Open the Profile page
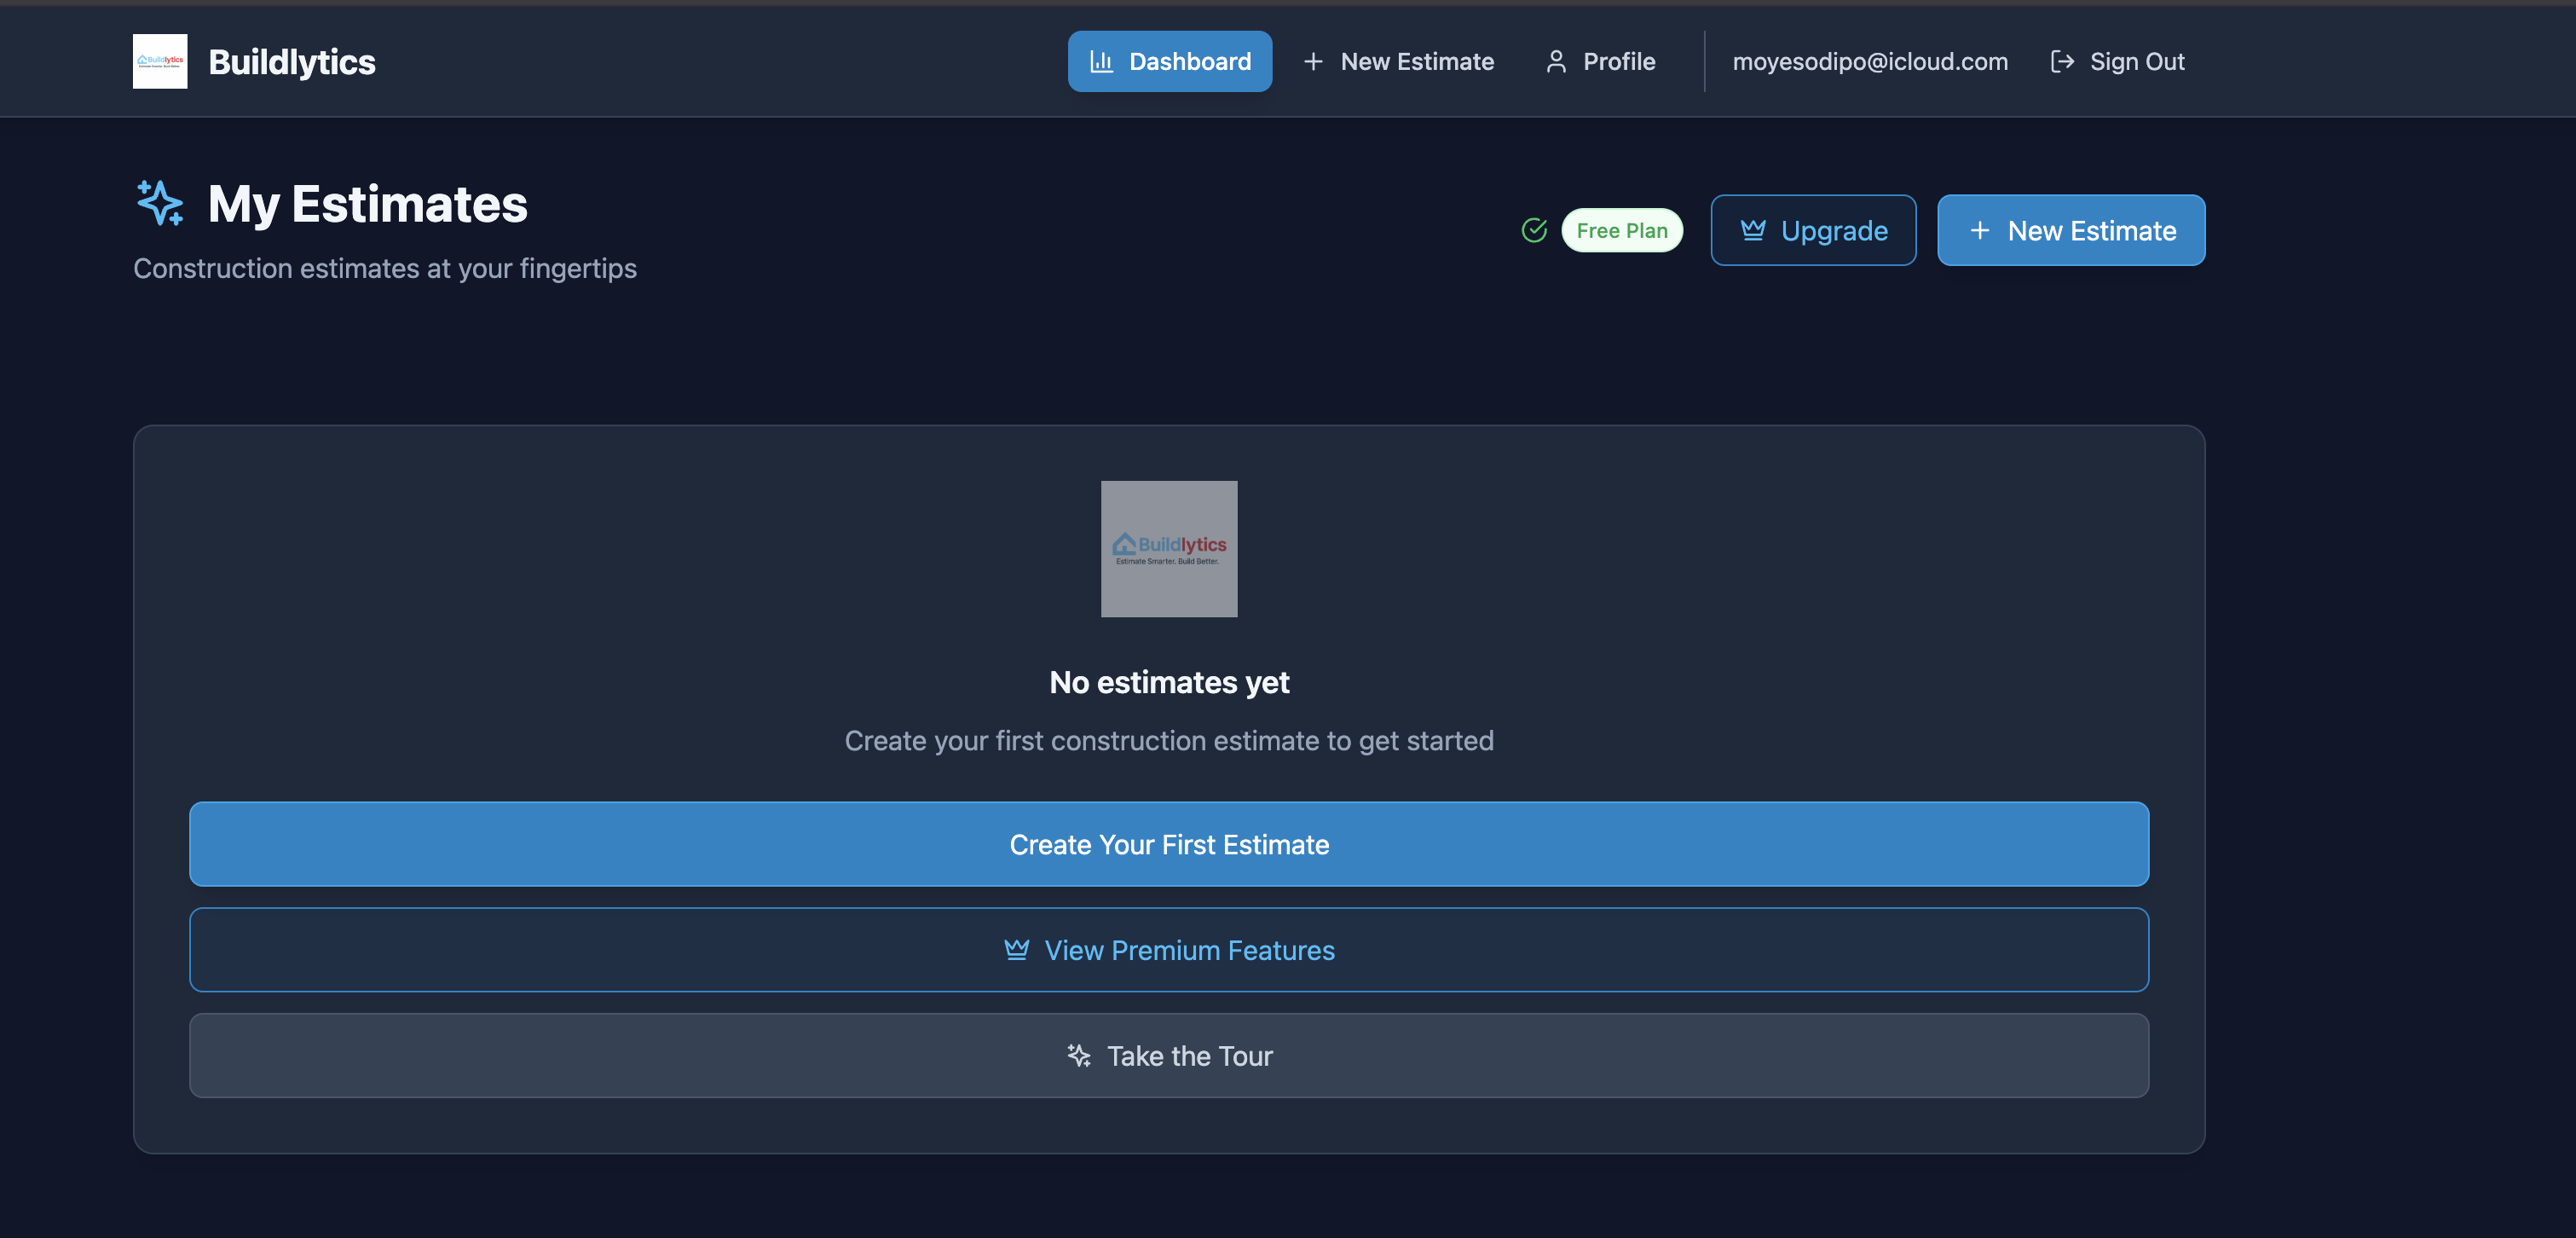Viewport: 2576px width, 1238px height. pos(1618,61)
